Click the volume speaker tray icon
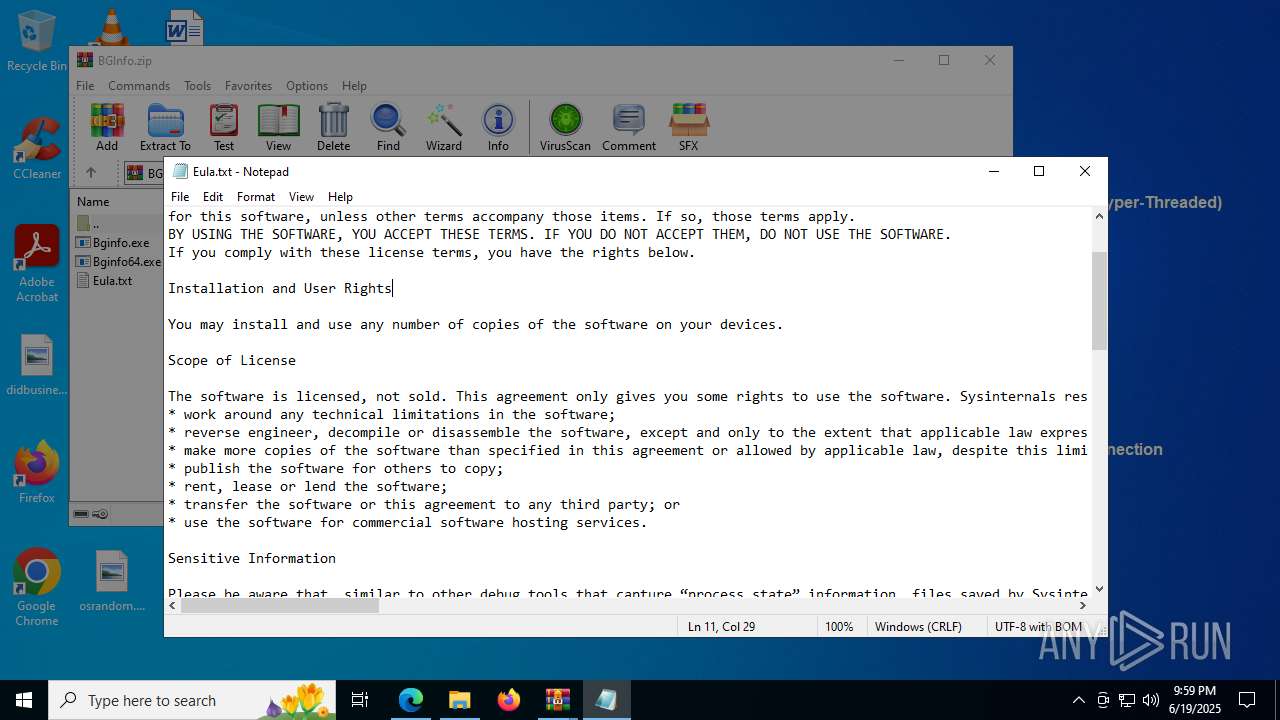The height and width of the screenshot is (720, 1280). [x=1151, y=700]
